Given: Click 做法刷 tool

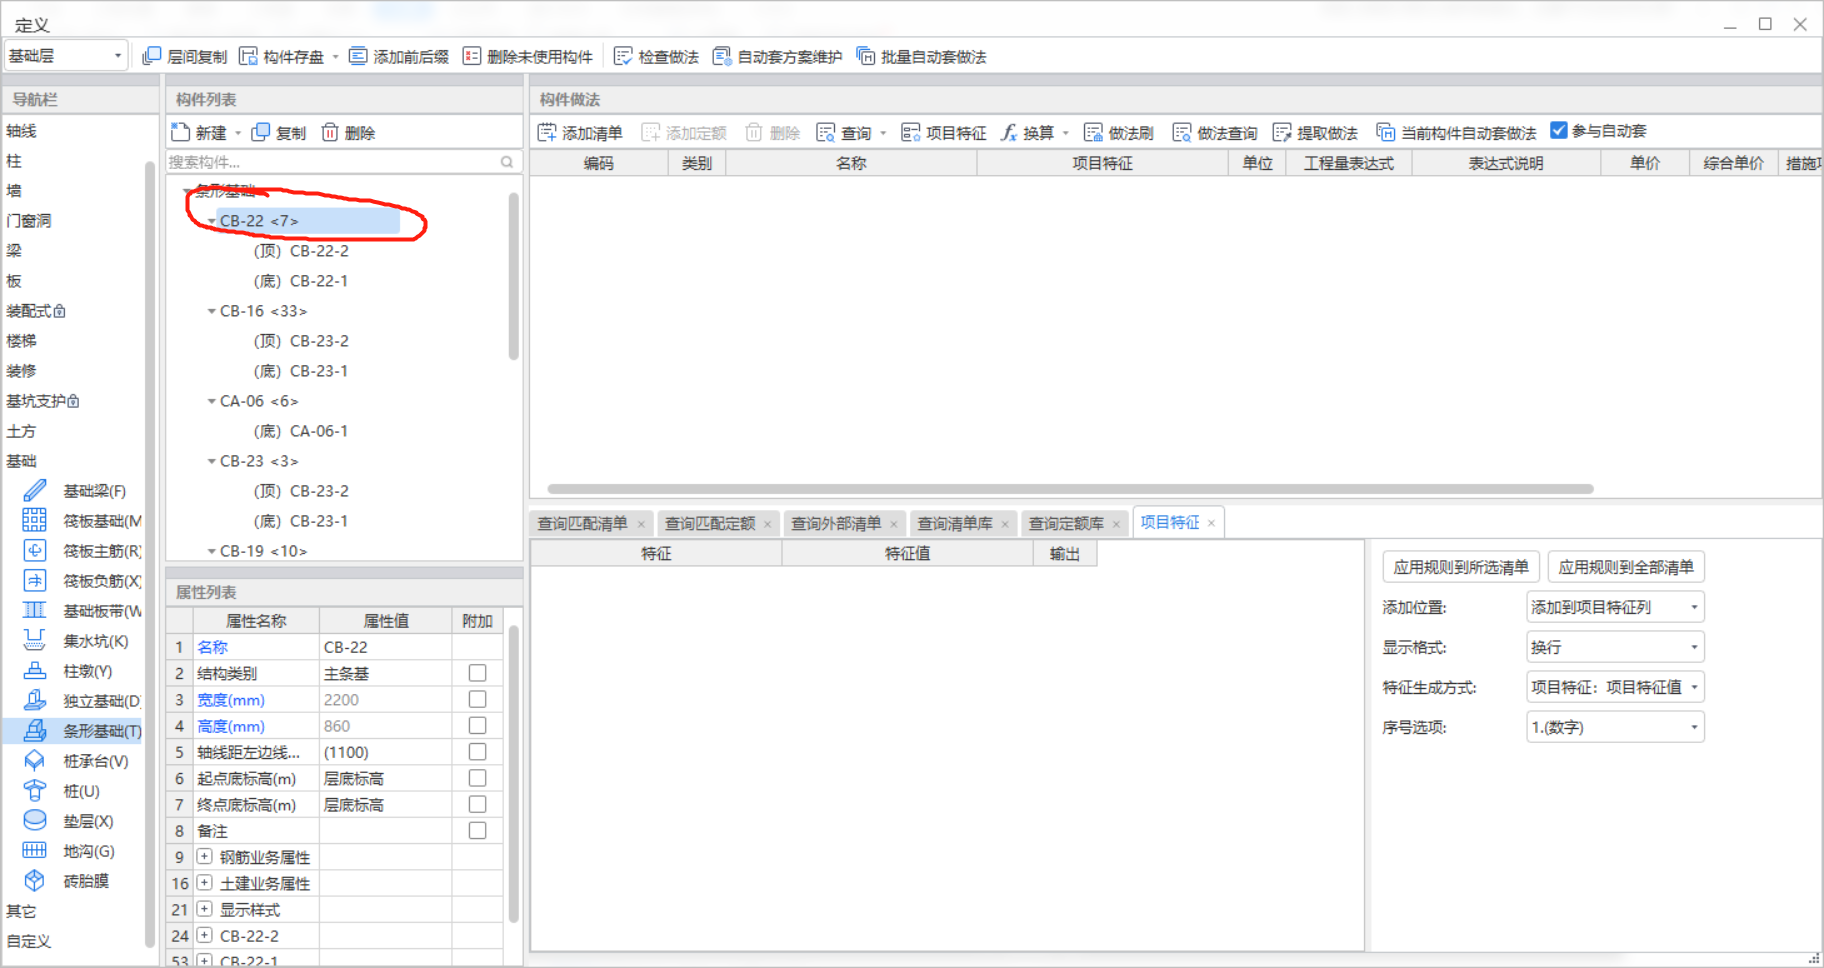Looking at the screenshot, I should pyautogui.click(x=1119, y=132).
